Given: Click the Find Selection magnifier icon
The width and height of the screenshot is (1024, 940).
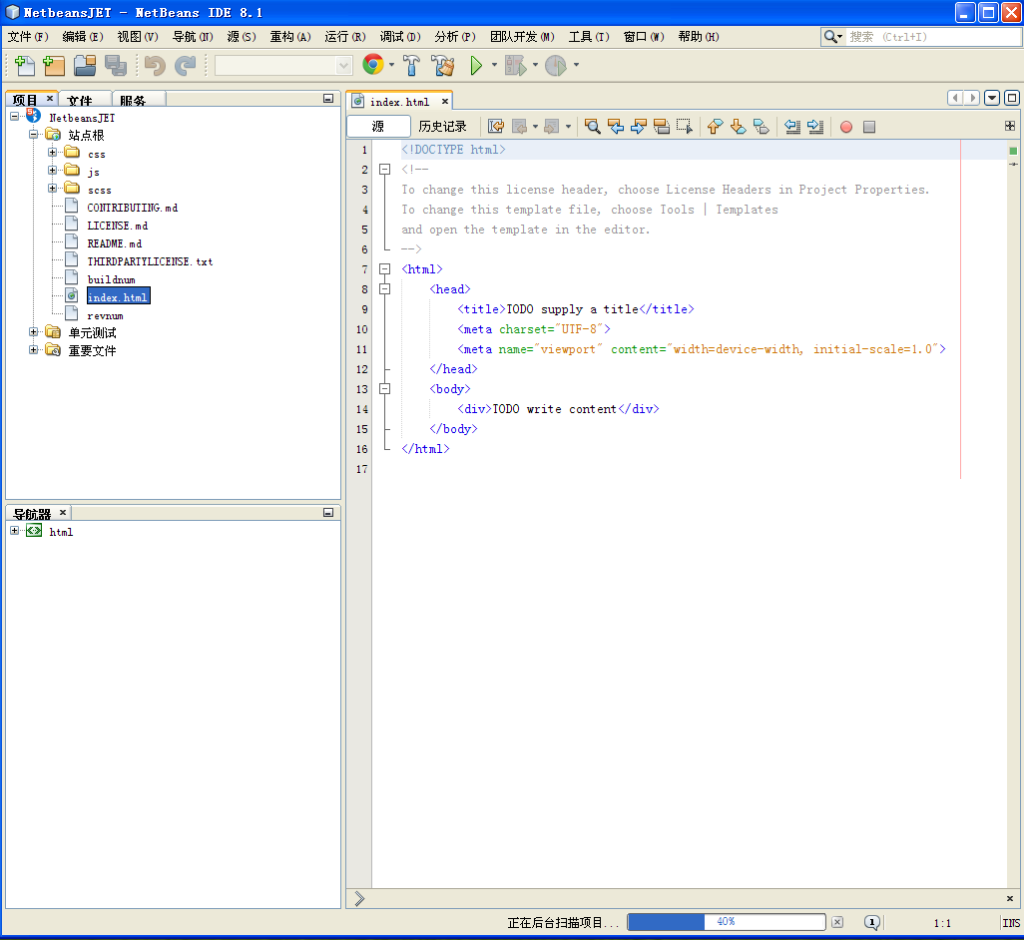Looking at the screenshot, I should [593, 127].
